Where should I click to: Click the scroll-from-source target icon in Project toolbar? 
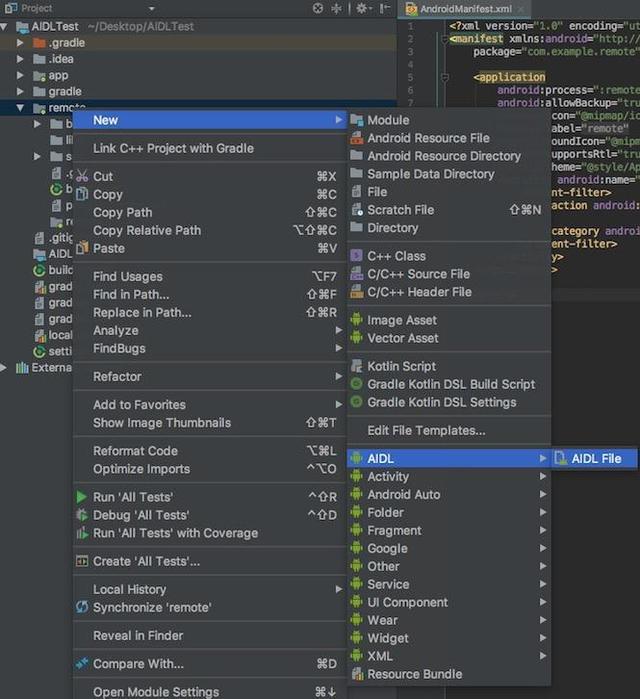(318, 8)
